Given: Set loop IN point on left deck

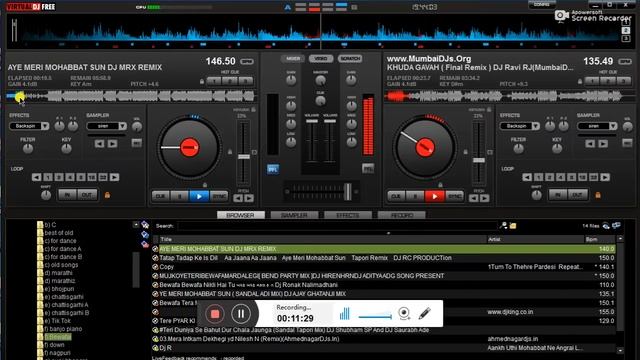Looking at the screenshot, I should [x=67, y=195].
